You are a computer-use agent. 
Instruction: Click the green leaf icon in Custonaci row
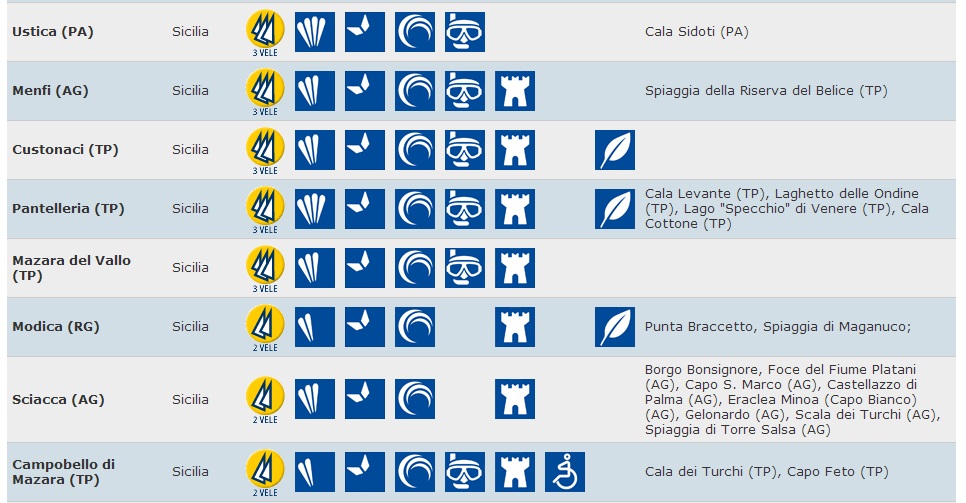(x=615, y=150)
